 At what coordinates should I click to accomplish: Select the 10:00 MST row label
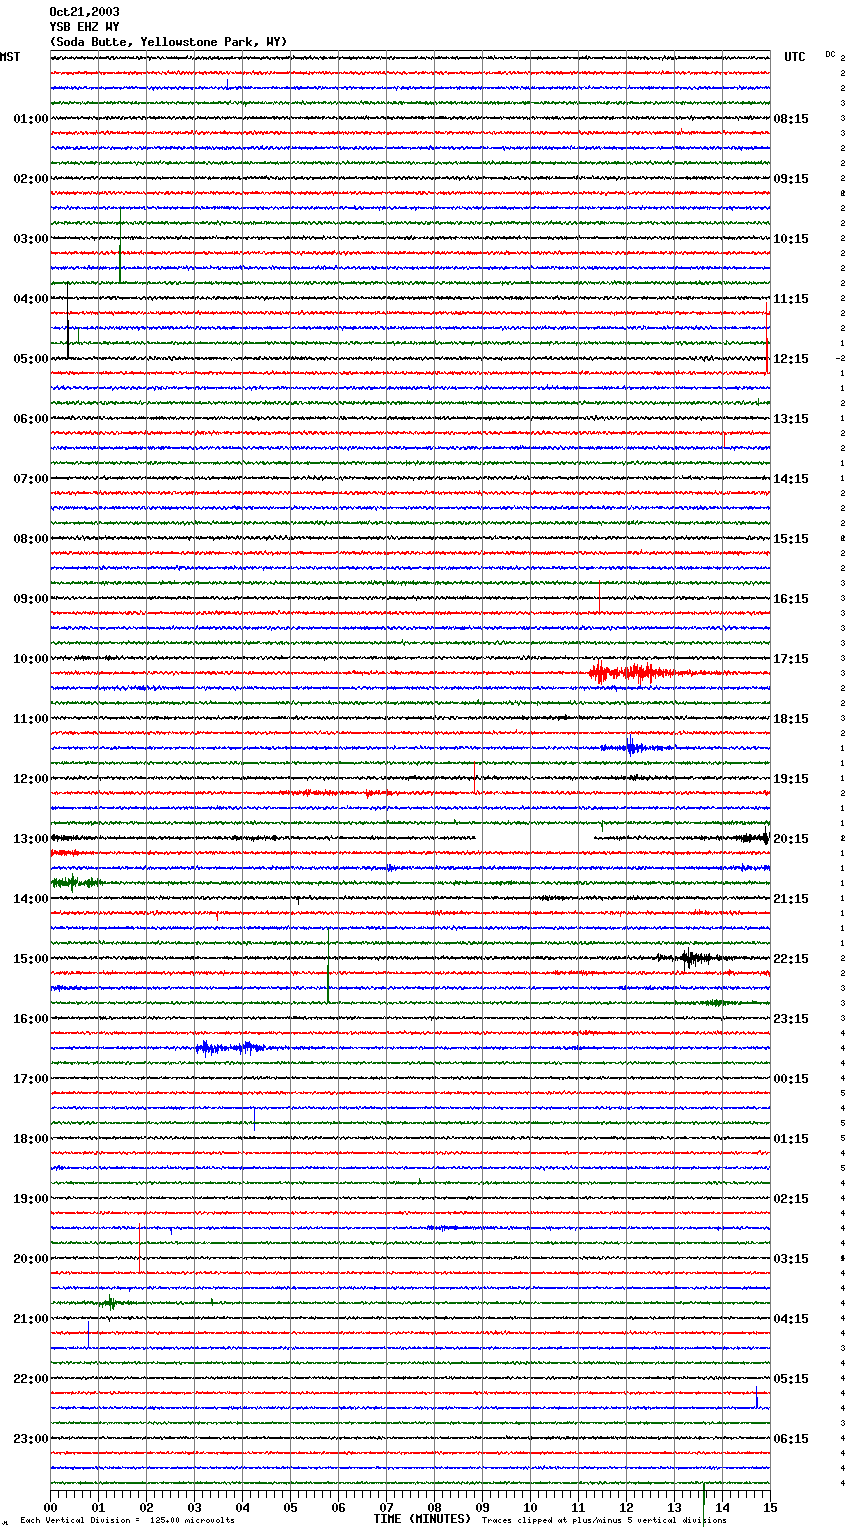tap(30, 659)
